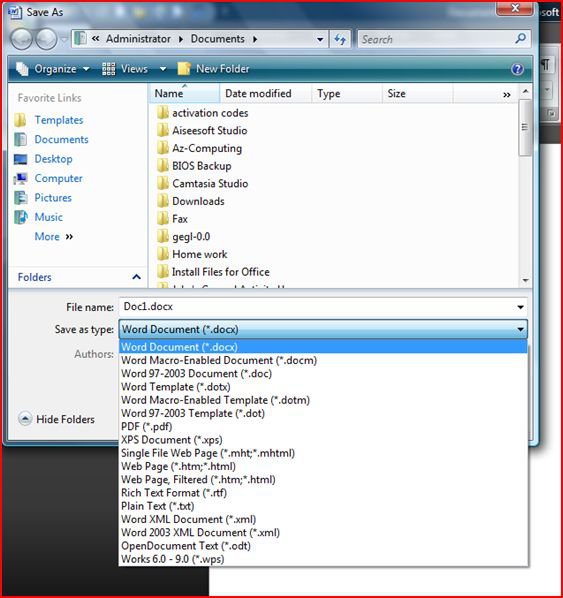
Task: Sort by the Date modified column header
Action: coord(265,94)
